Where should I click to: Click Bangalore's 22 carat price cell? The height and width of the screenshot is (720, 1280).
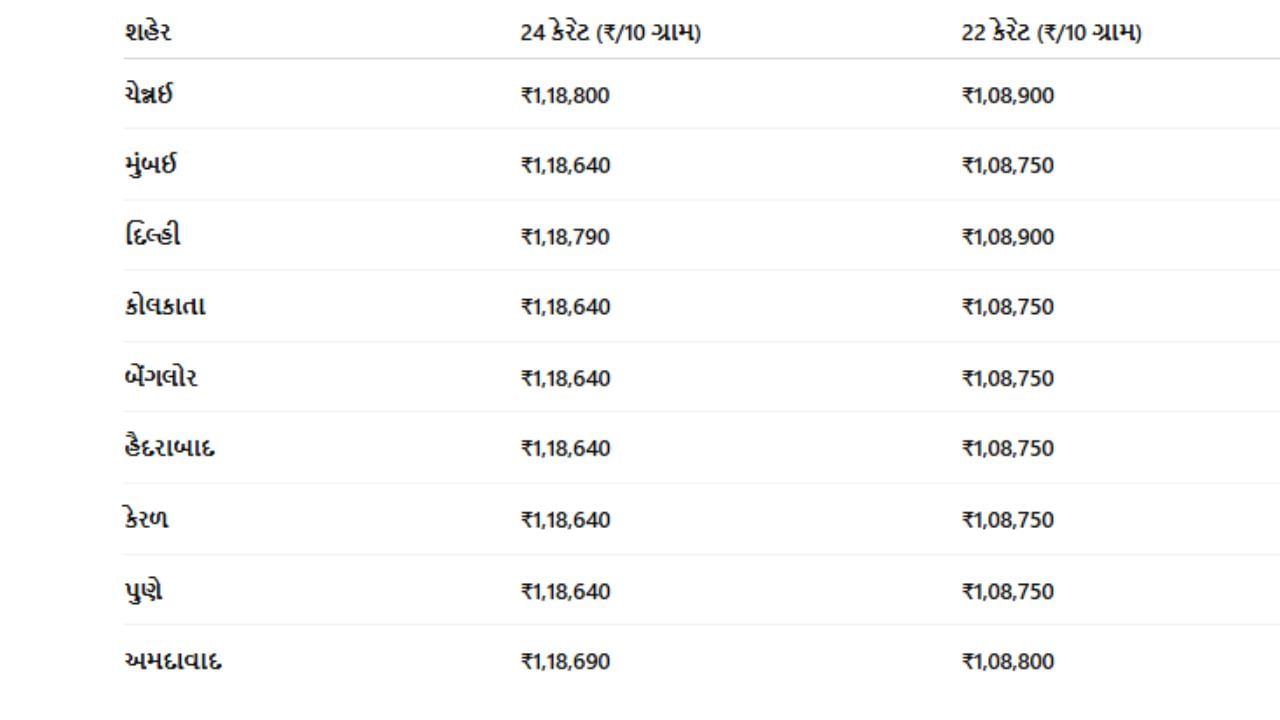pyautogui.click(x=1007, y=379)
